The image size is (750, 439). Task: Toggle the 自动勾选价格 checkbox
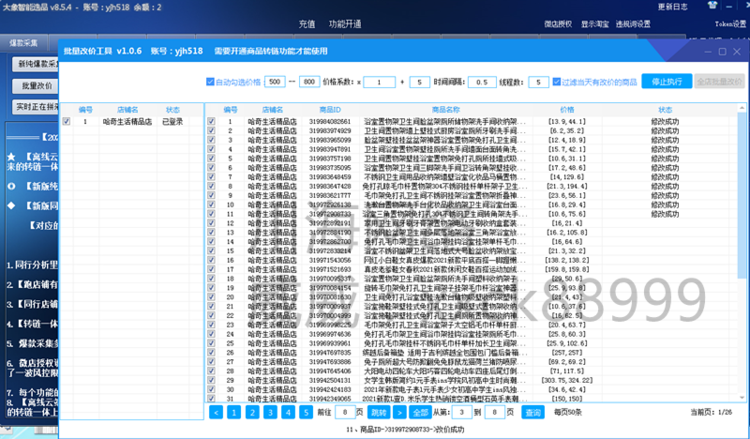[209, 82]
